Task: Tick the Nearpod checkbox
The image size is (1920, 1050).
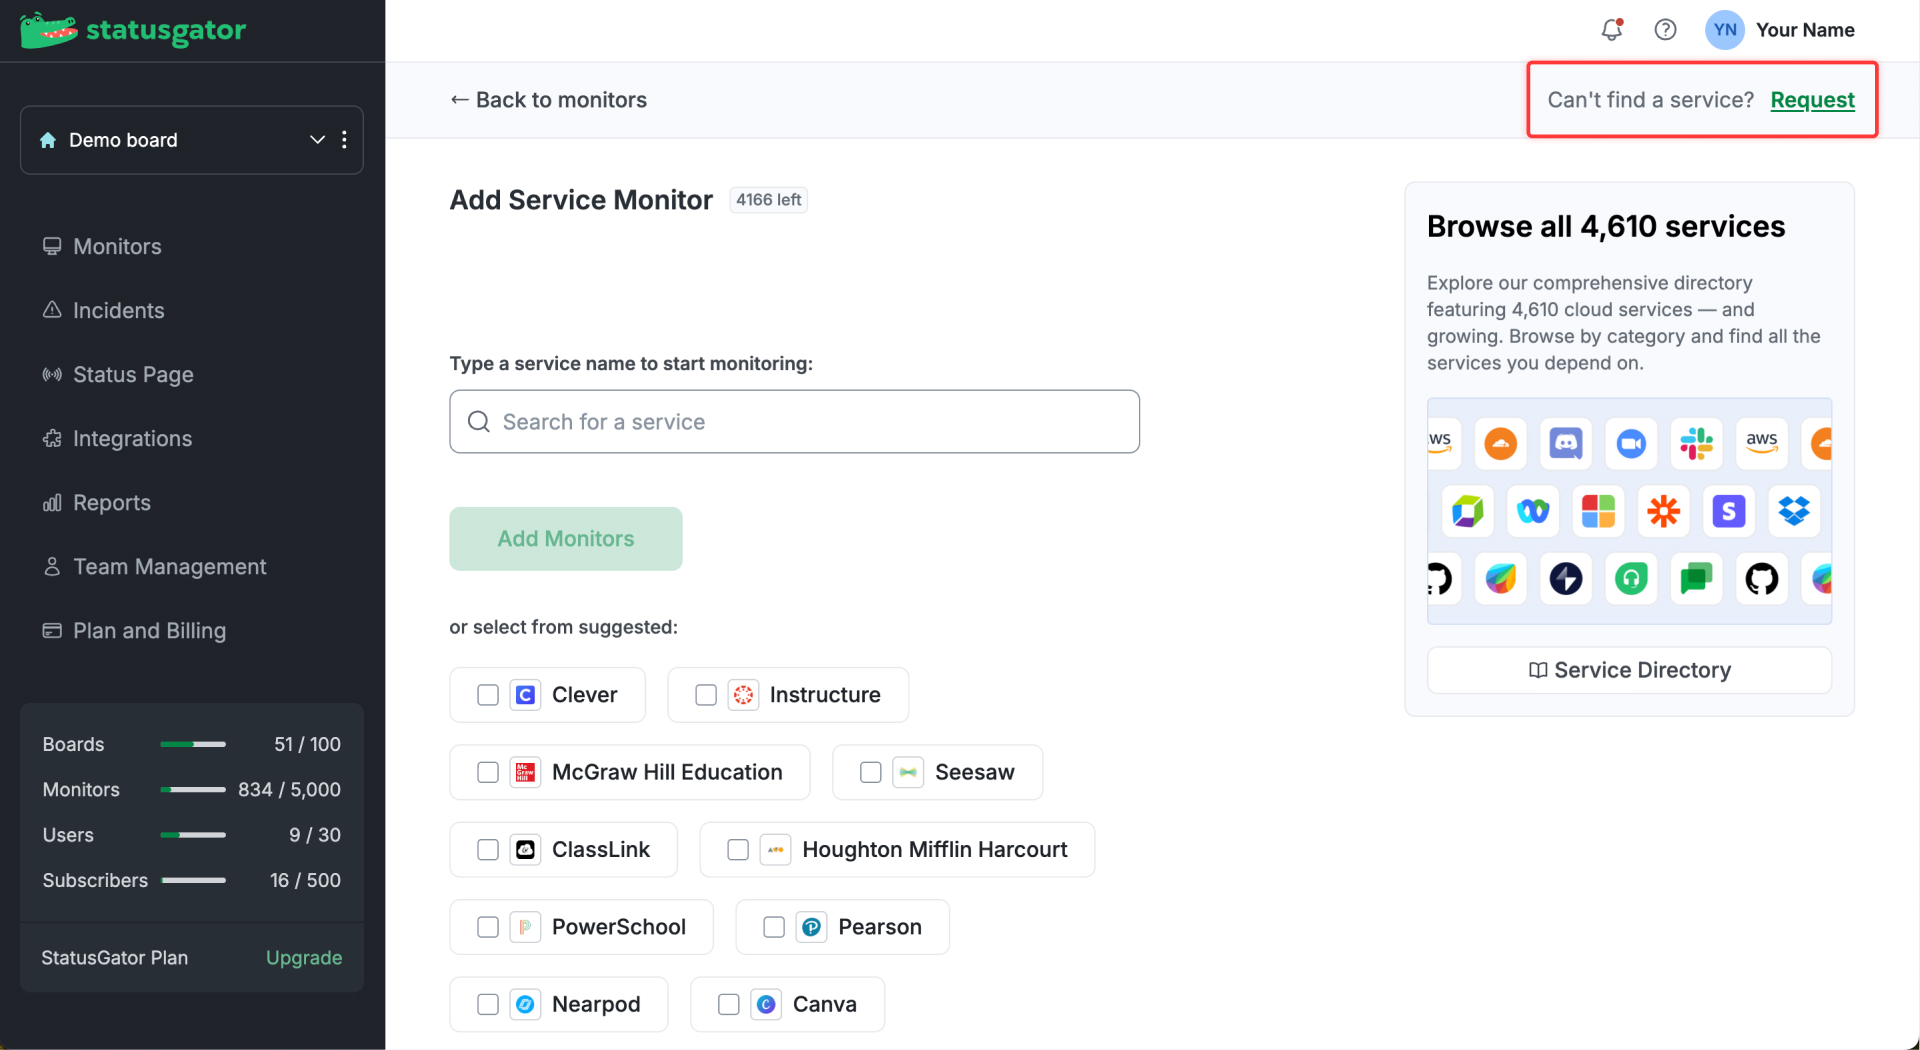Action: 488,1004
